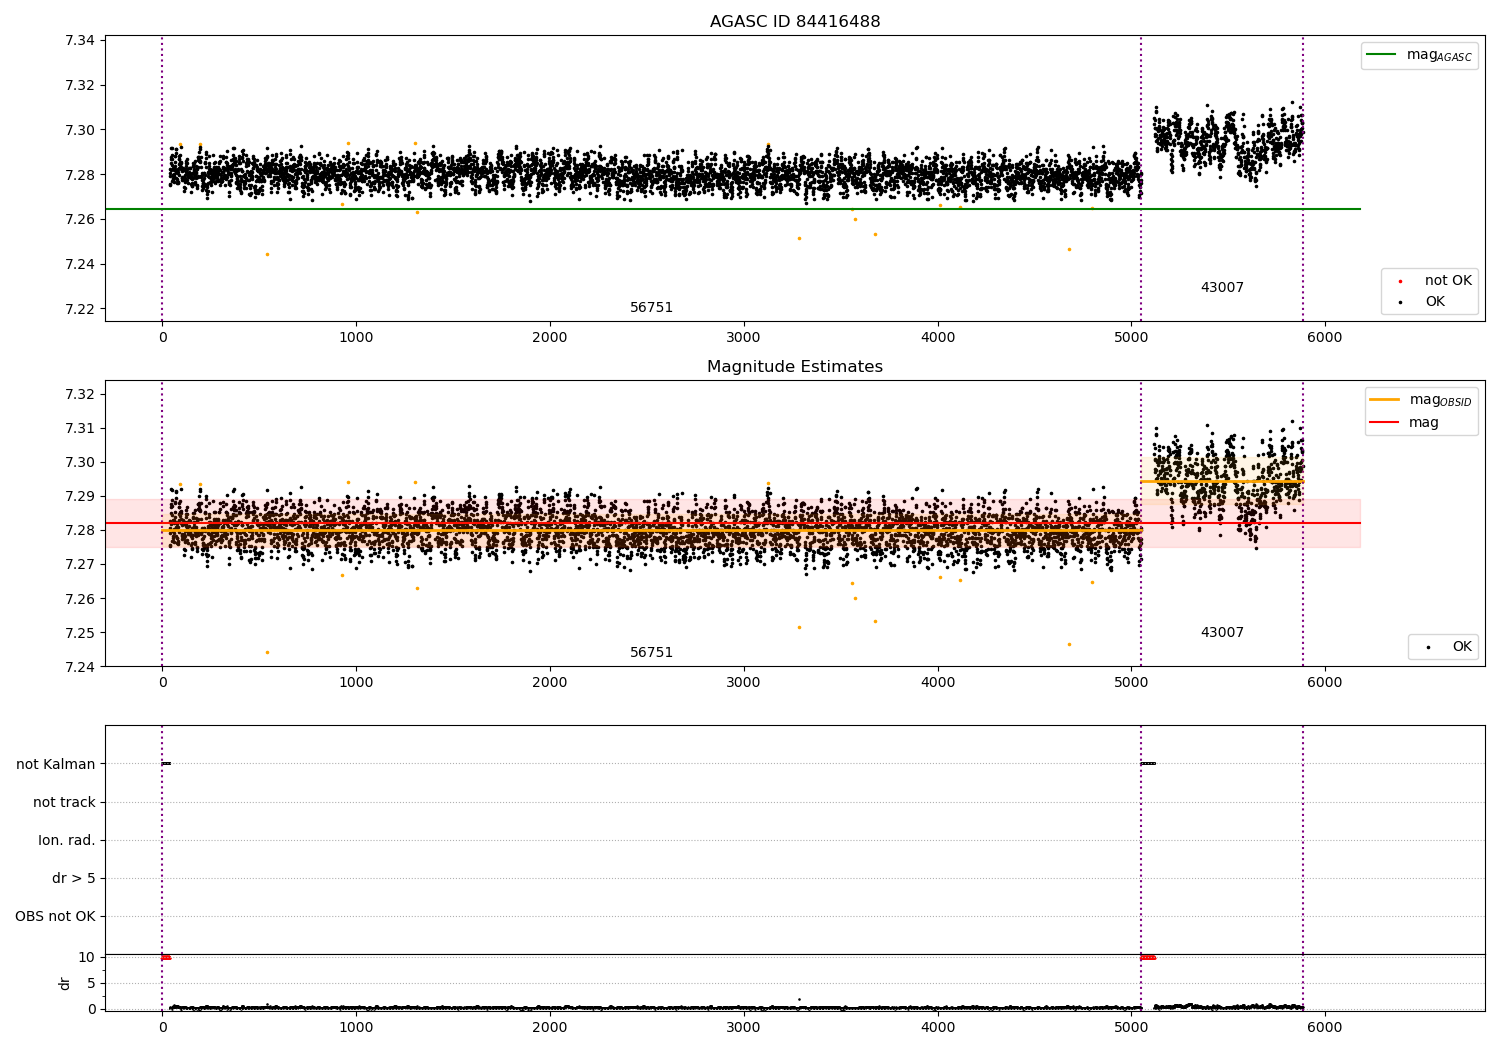Click the obsid label 56751 in the top plot
This screenshot has width=1500, height=1050.
pos(651,308)
